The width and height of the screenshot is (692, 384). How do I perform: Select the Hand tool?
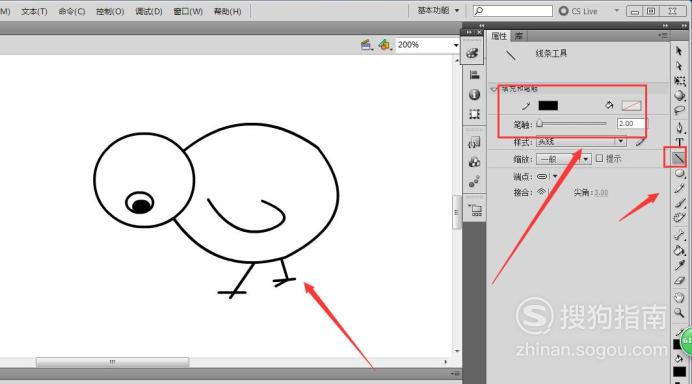[x=679, y=297]
